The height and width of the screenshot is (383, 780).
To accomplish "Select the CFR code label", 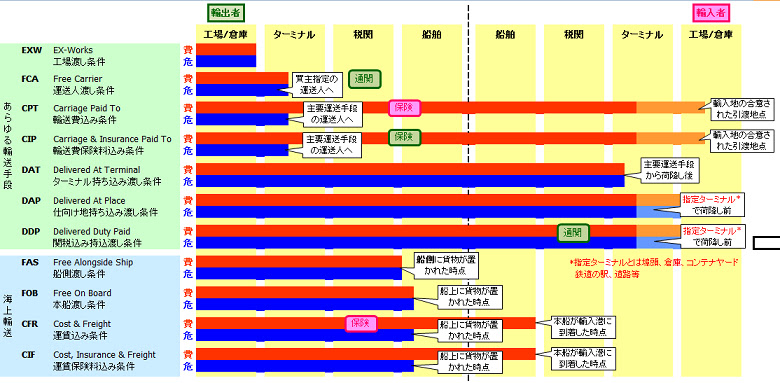I will point(30,324).
